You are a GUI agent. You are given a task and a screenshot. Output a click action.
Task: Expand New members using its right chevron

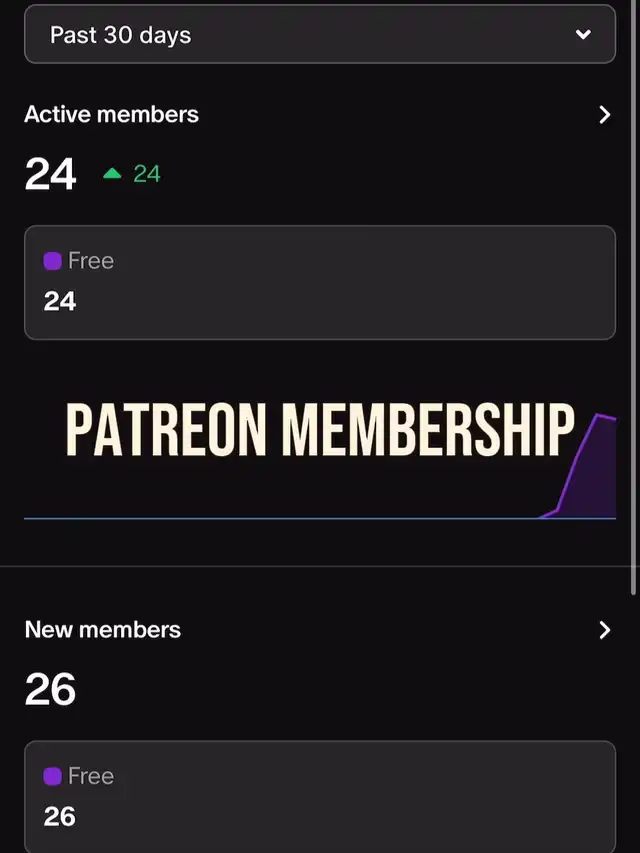604,630
